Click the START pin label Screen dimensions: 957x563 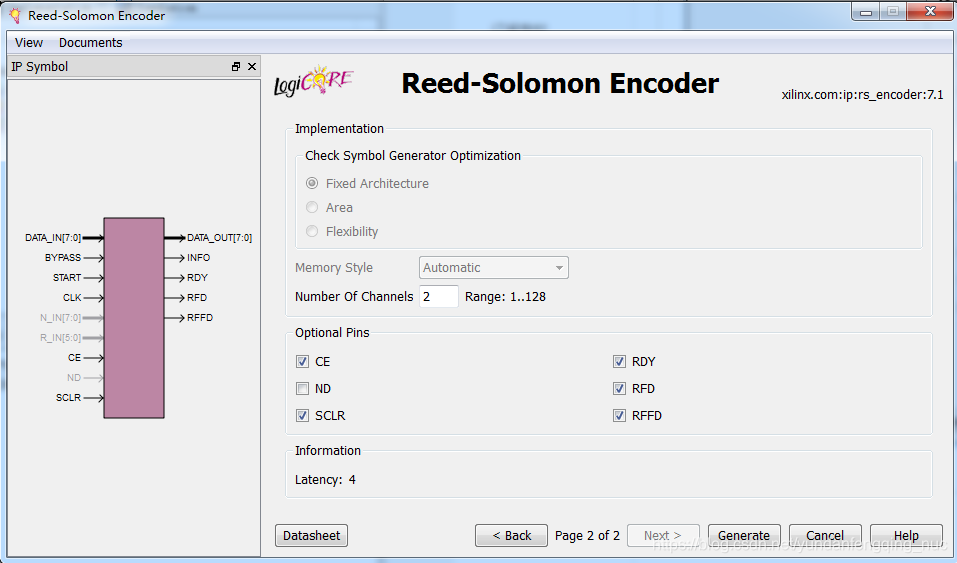(67, 278)
